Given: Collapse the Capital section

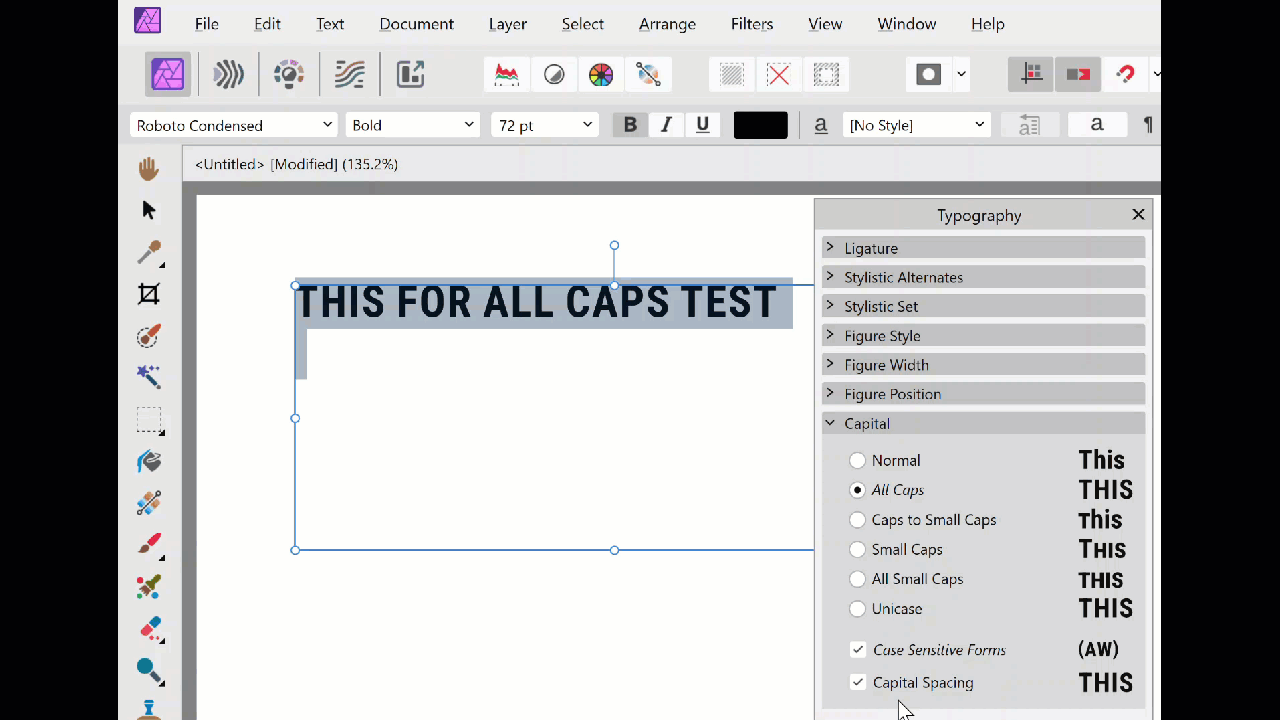Looking at the screenshot, I should (830, 423).
